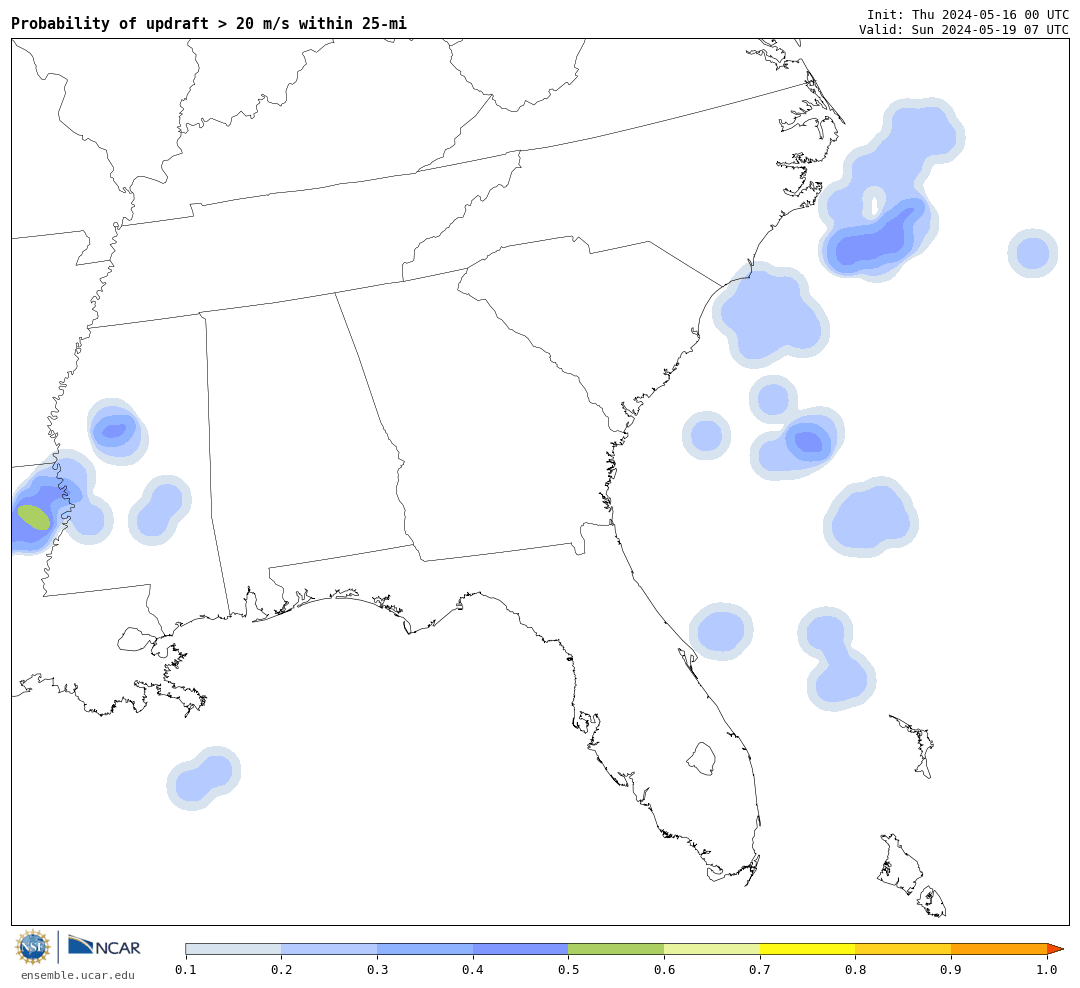
Task: Click the probability blob in the Gulf of Mexico
Action: pos(203,778)
